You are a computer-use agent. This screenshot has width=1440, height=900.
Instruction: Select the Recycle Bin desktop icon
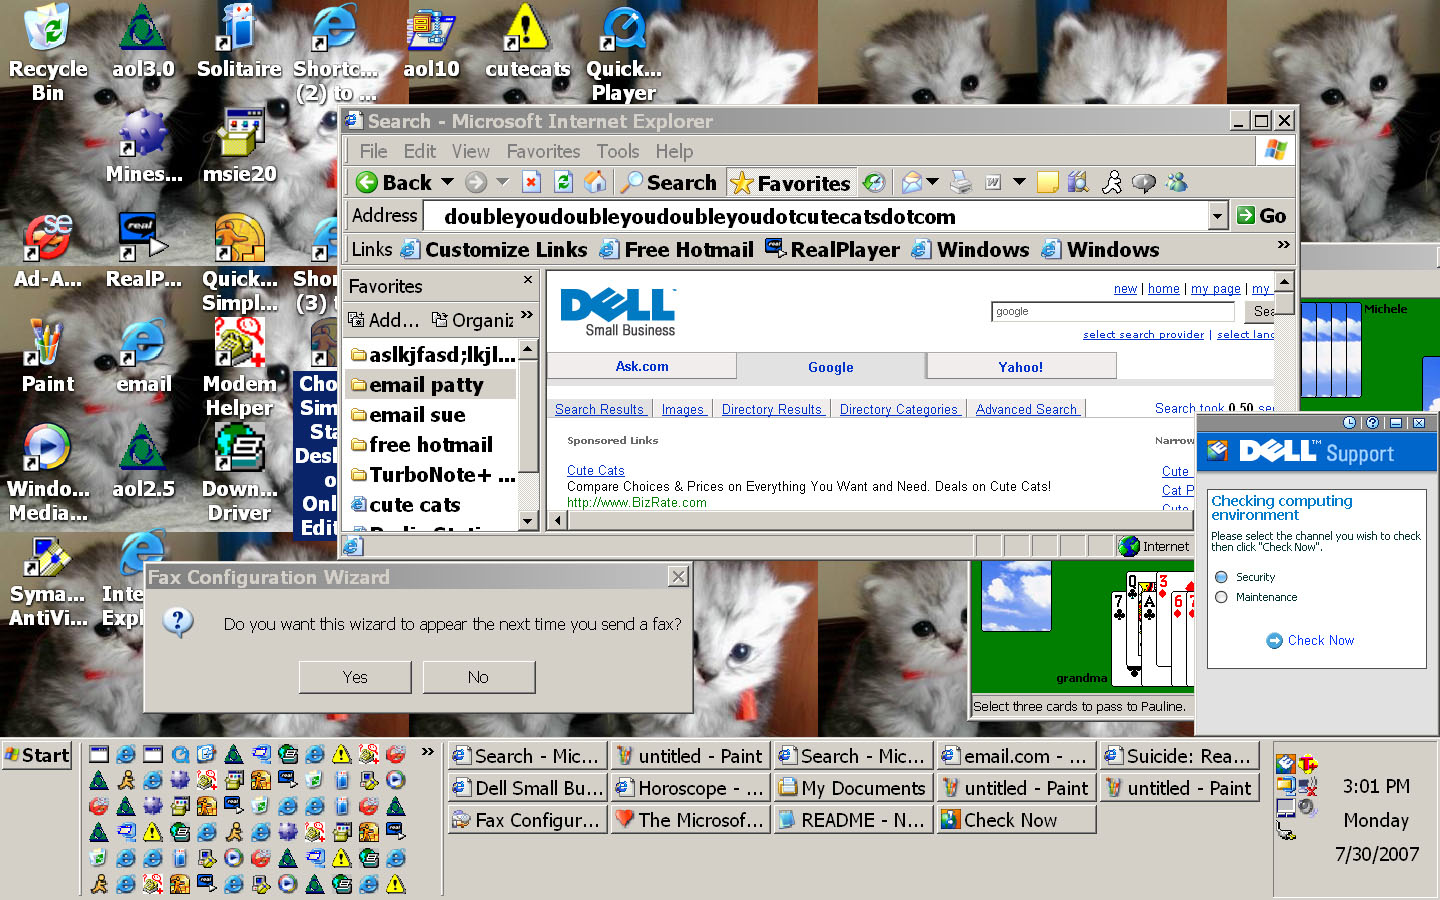[47, 52]
